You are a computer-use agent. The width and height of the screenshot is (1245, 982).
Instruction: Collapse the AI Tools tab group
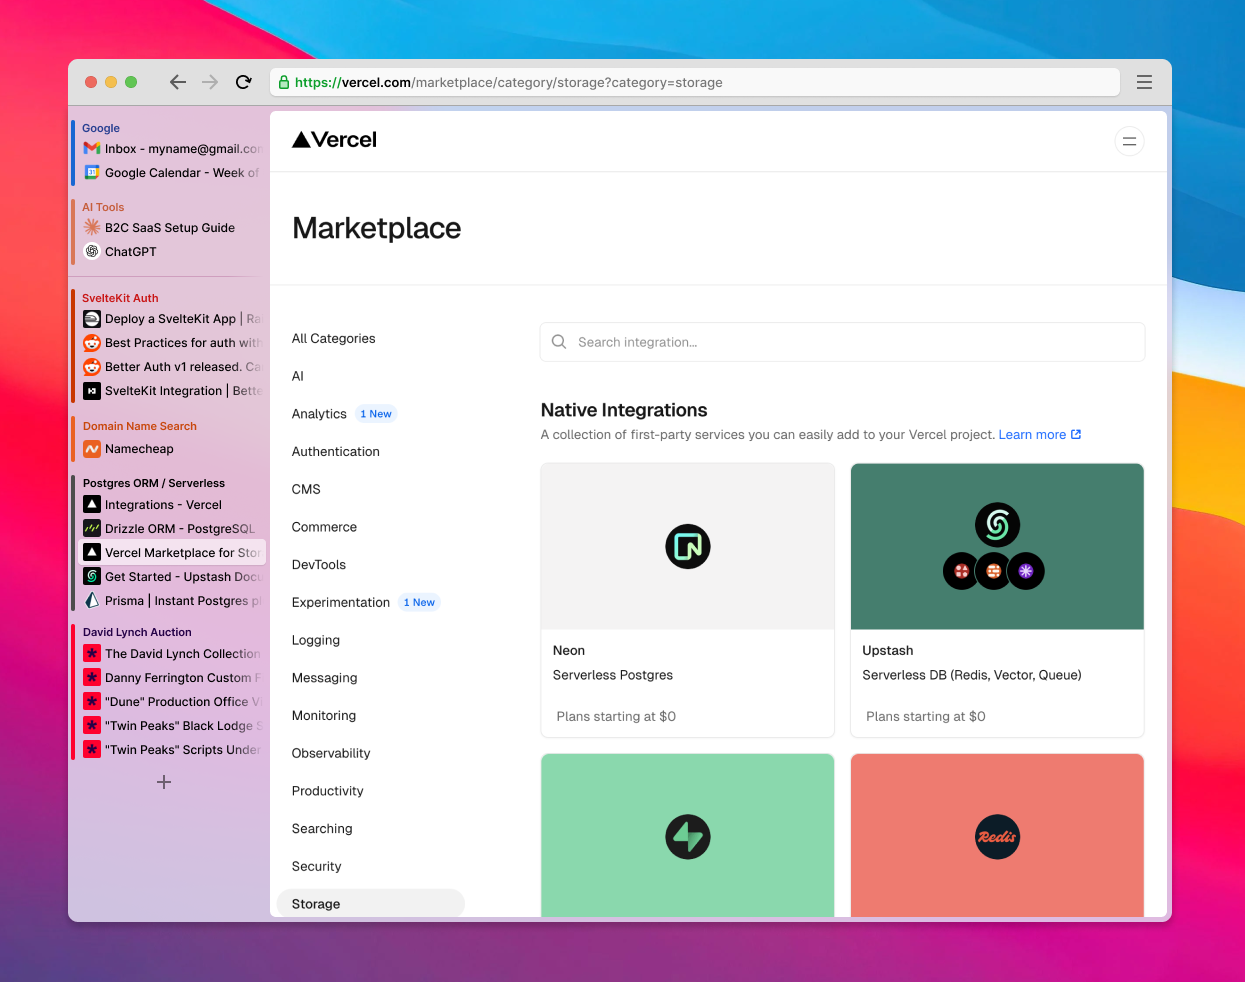[103, 207]
